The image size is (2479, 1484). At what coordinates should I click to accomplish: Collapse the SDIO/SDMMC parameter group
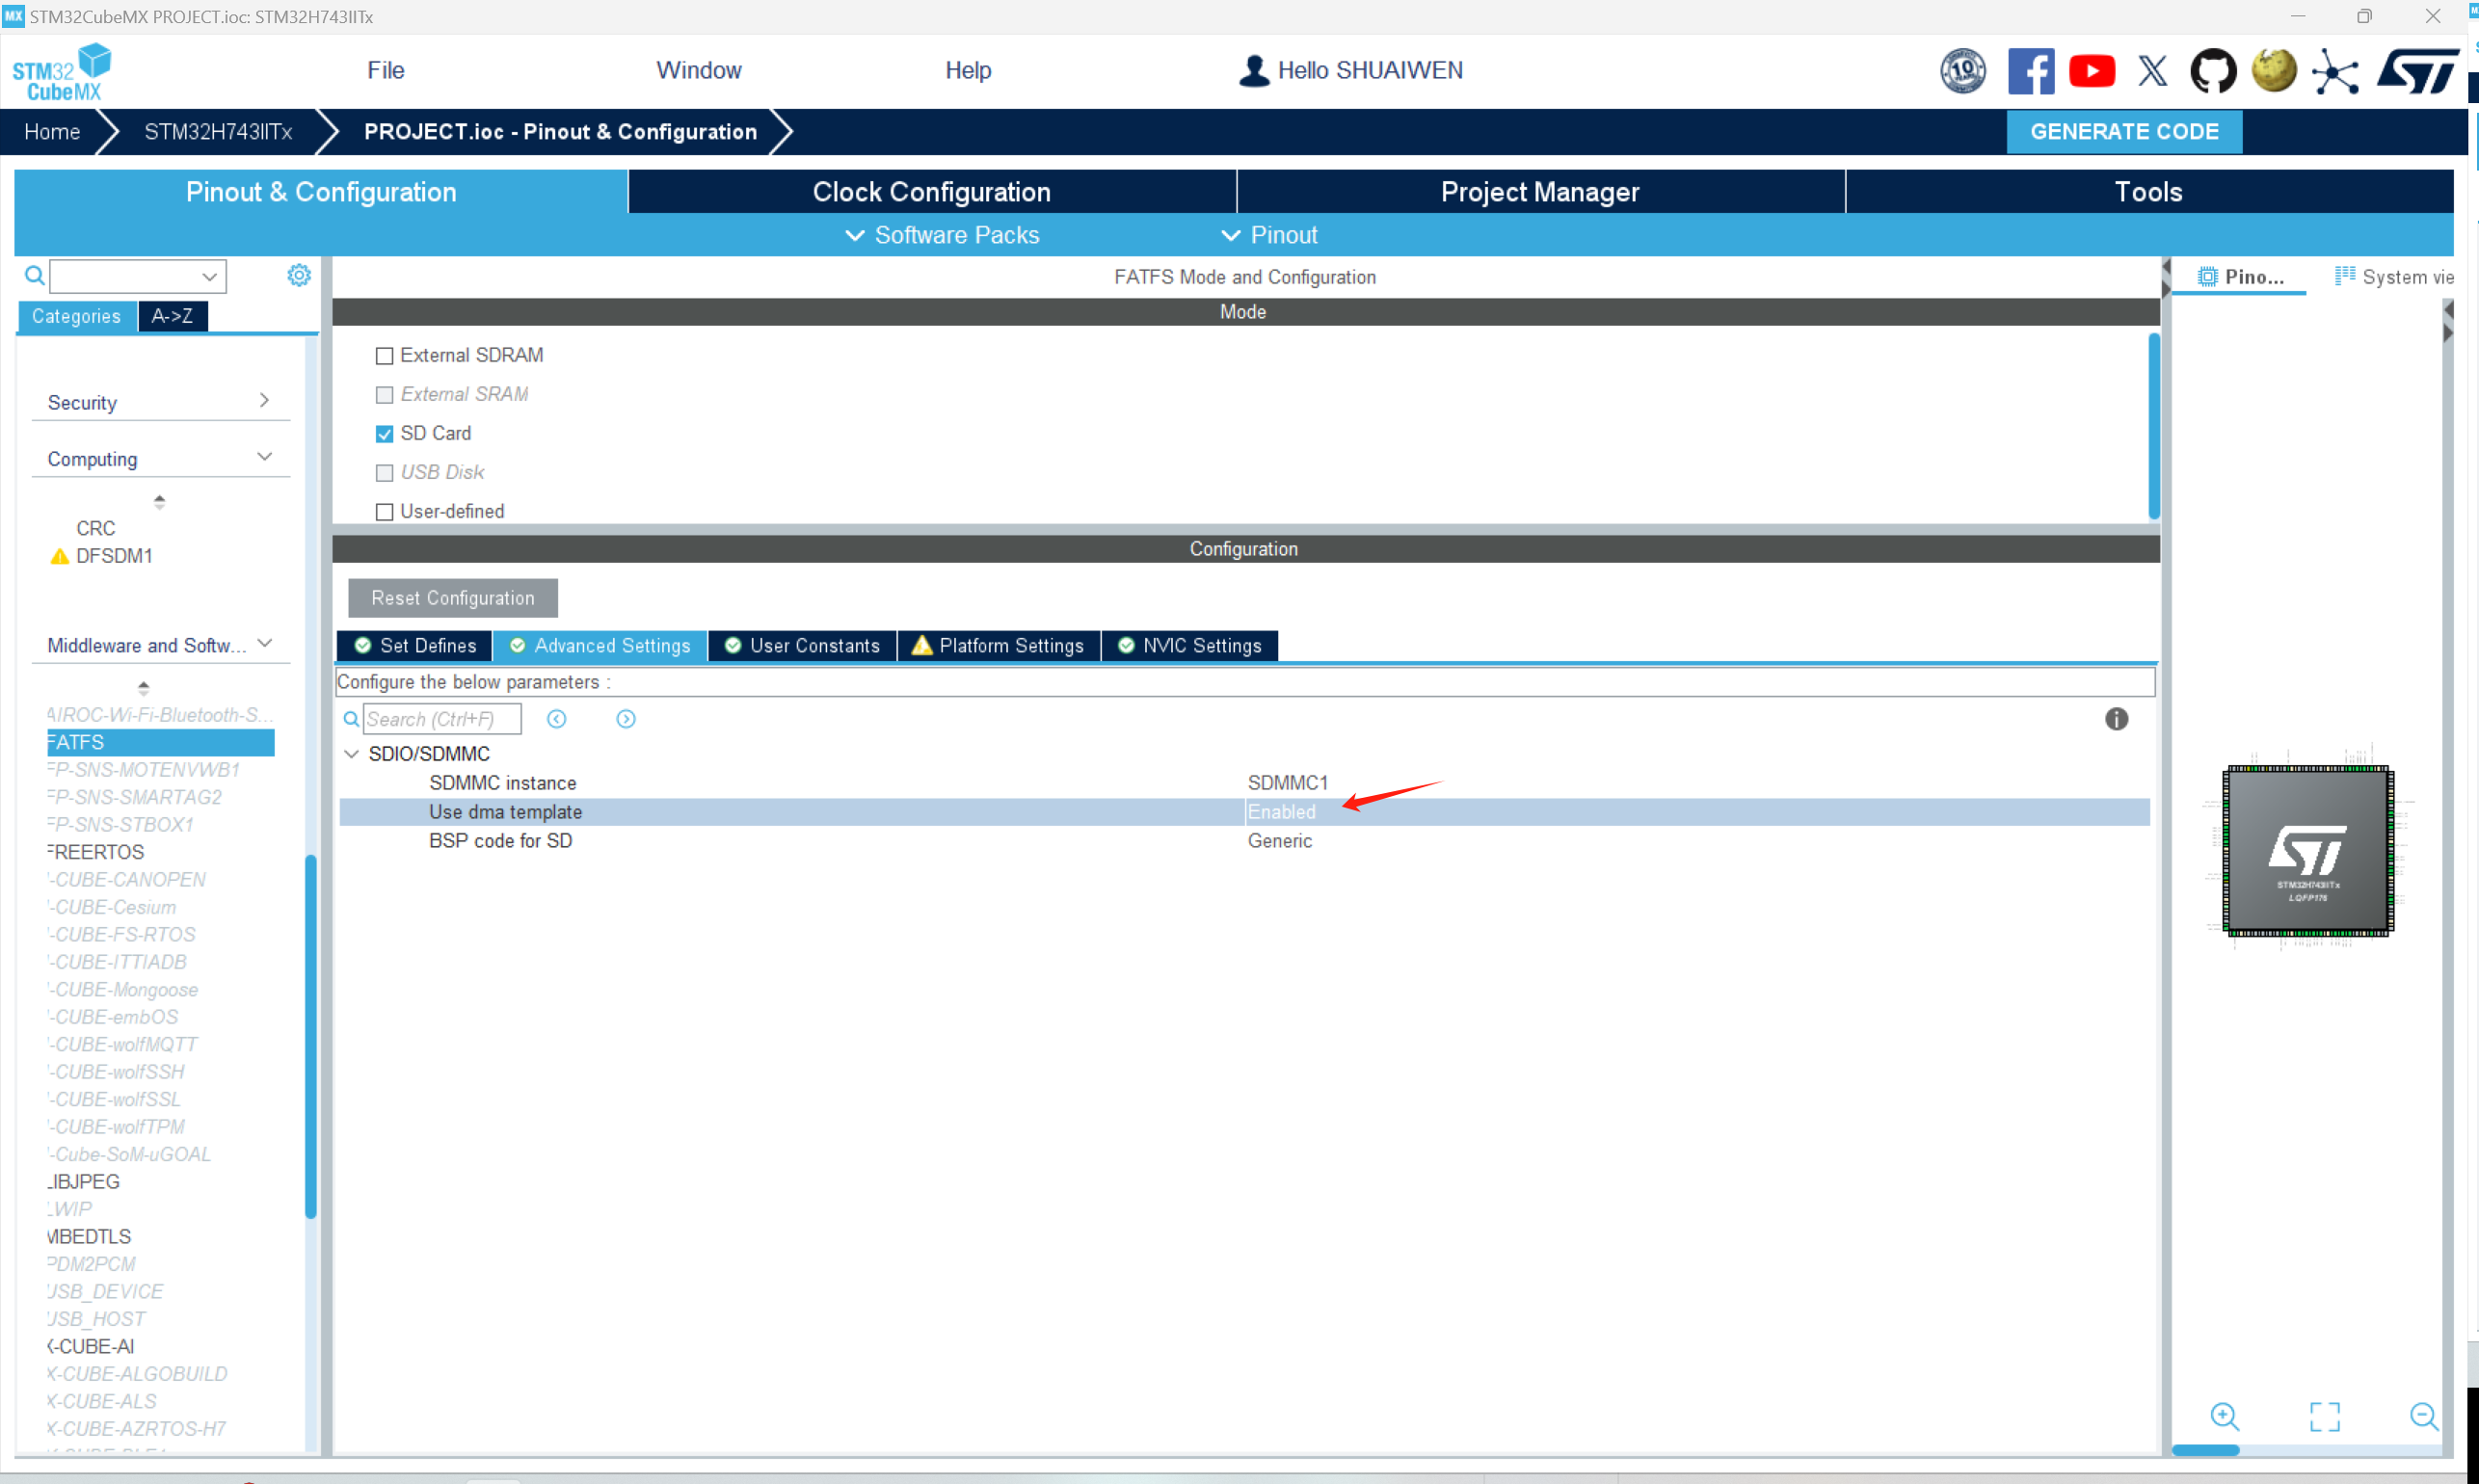coord(351,754)
